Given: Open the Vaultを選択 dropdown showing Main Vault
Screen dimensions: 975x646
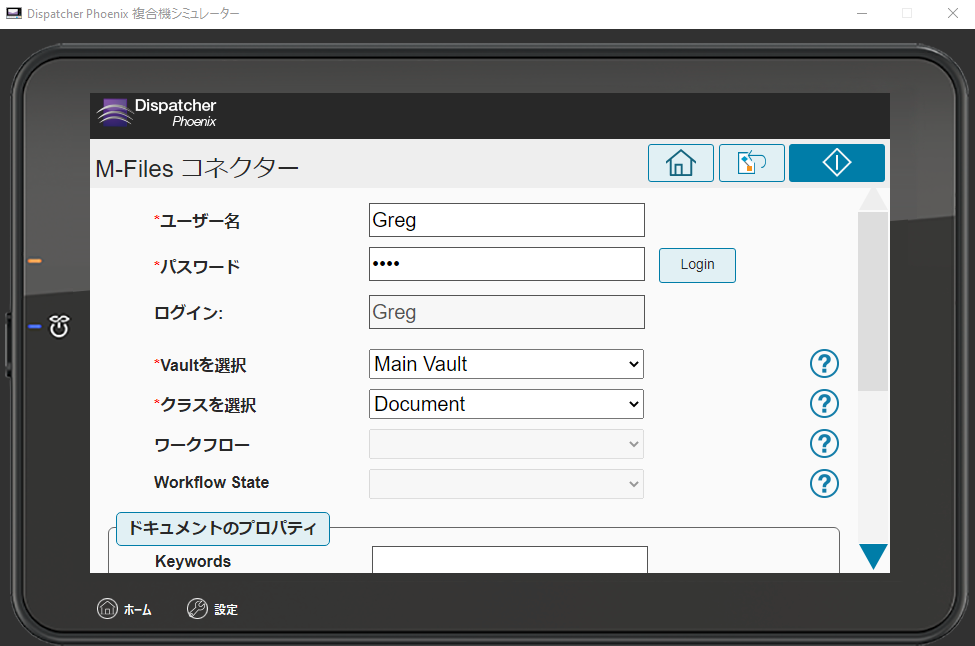Looking at the screenshot, I should 506,364.
